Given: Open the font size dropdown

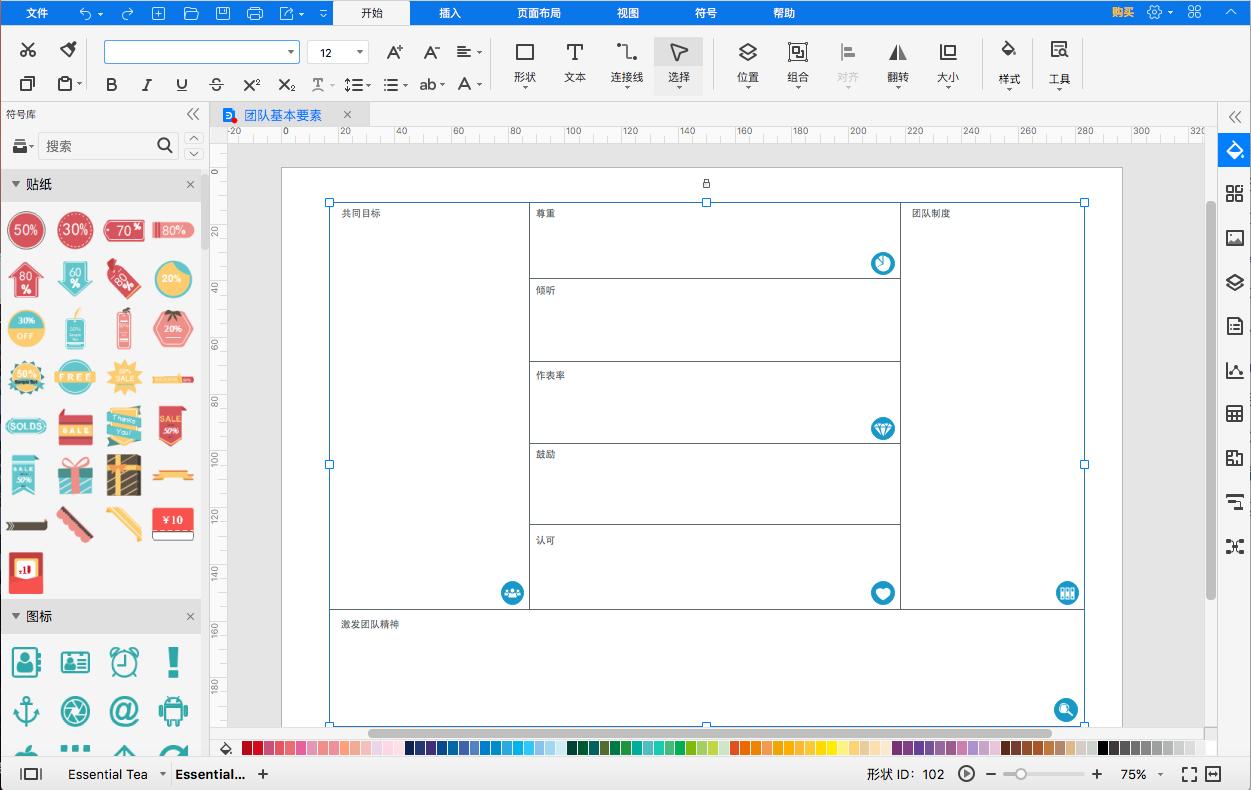Looking at the screenshot, I should pyautogui.click(x=360, y=52).
